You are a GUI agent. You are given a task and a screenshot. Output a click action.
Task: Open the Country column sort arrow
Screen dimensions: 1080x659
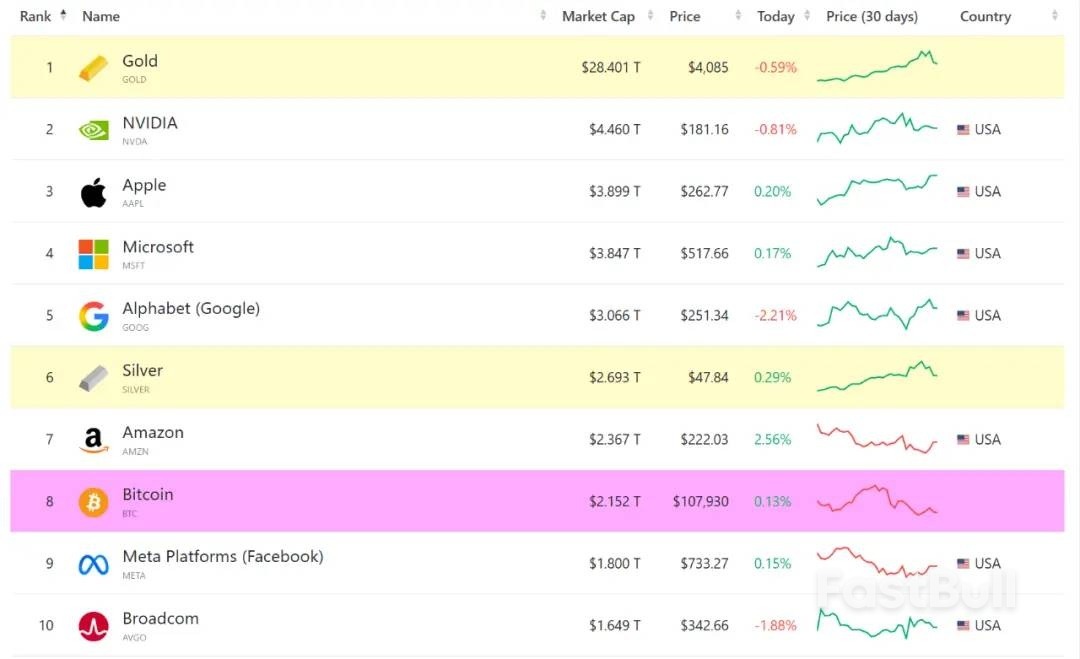(1055, 16)
